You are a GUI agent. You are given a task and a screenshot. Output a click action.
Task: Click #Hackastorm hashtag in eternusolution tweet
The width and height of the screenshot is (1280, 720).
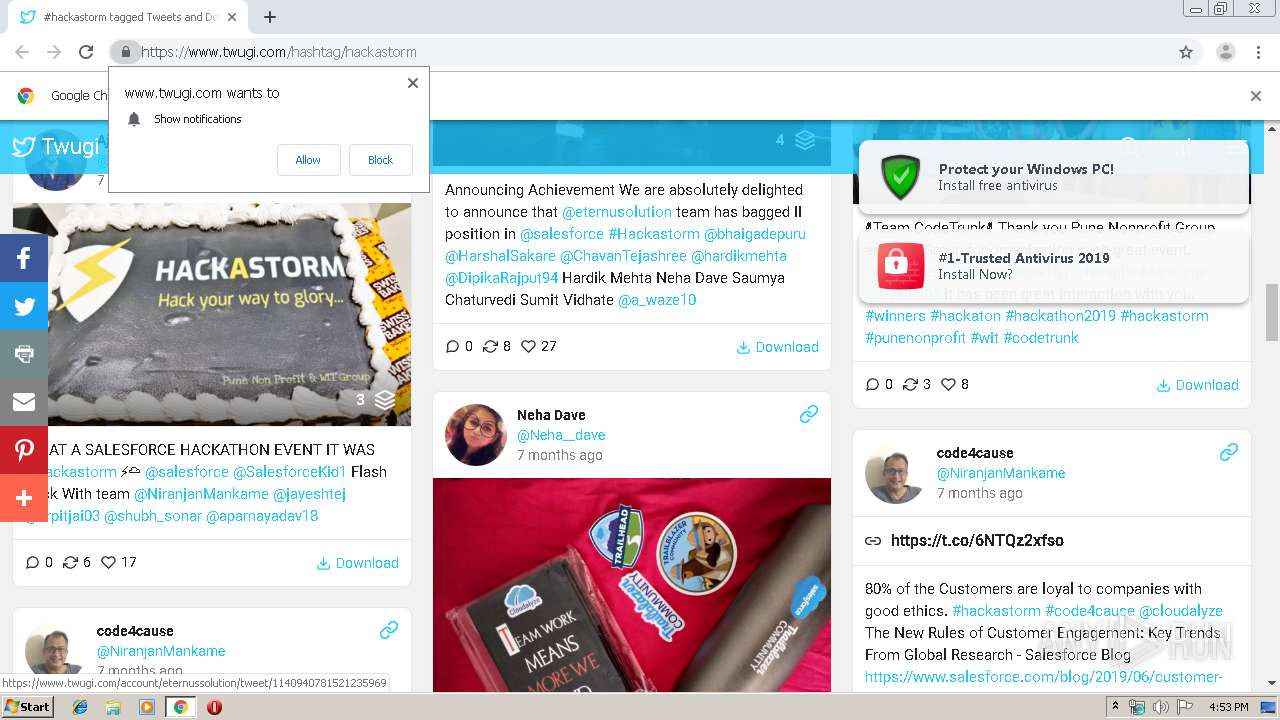tap(654, 234)
